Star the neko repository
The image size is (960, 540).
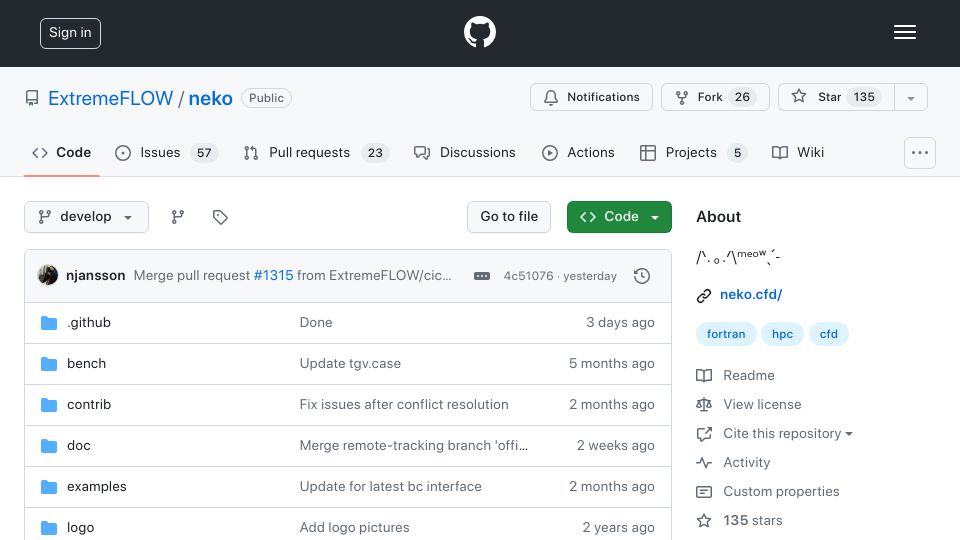(836, 97)
